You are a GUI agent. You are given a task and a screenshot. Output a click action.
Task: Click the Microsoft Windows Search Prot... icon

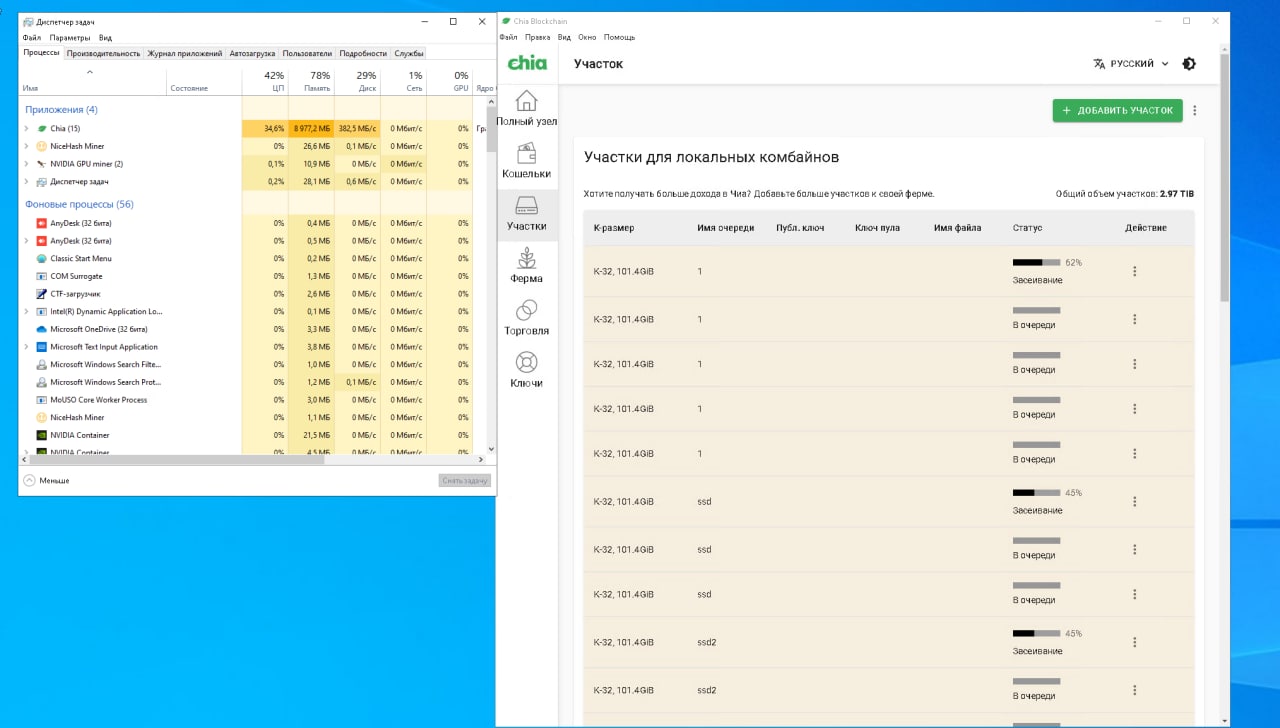(41, 382)
